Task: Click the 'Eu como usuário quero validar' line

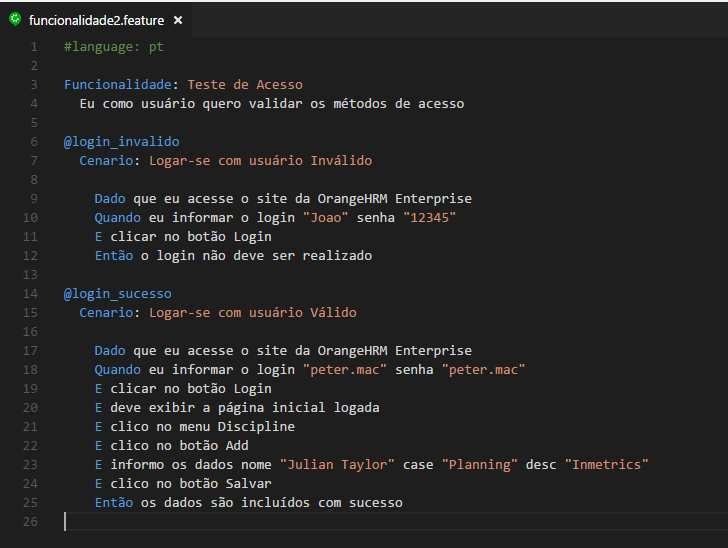Action: (x=272, y=104)
